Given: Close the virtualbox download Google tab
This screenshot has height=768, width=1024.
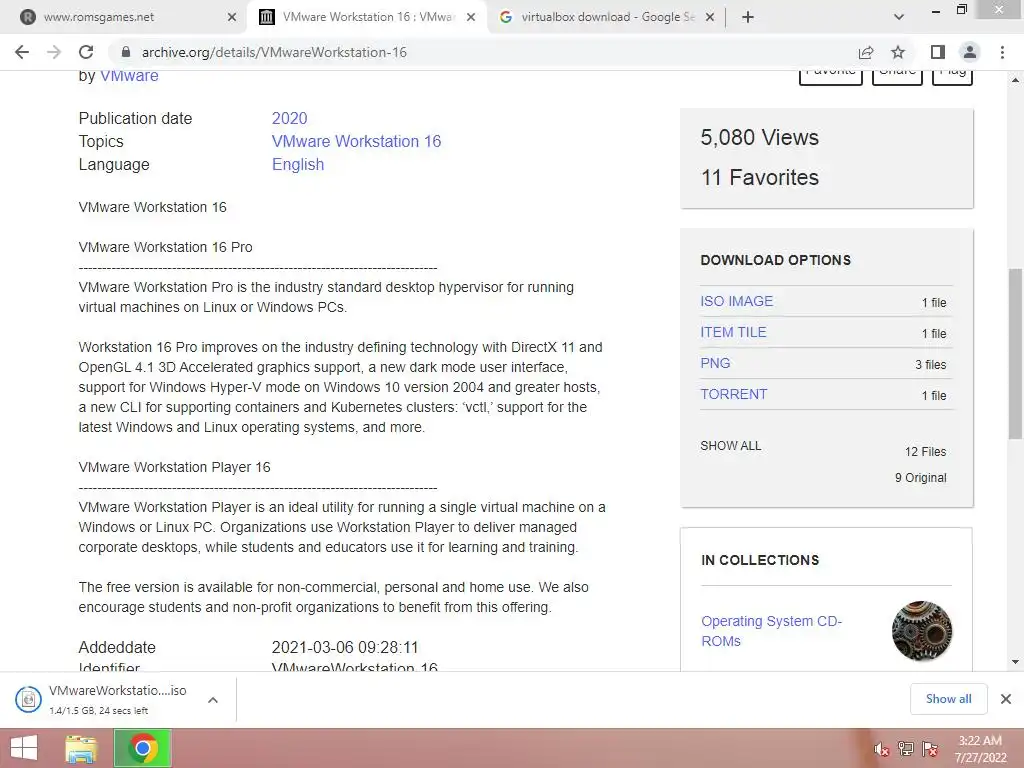Looking at the screenshot, I should [710, 17].
